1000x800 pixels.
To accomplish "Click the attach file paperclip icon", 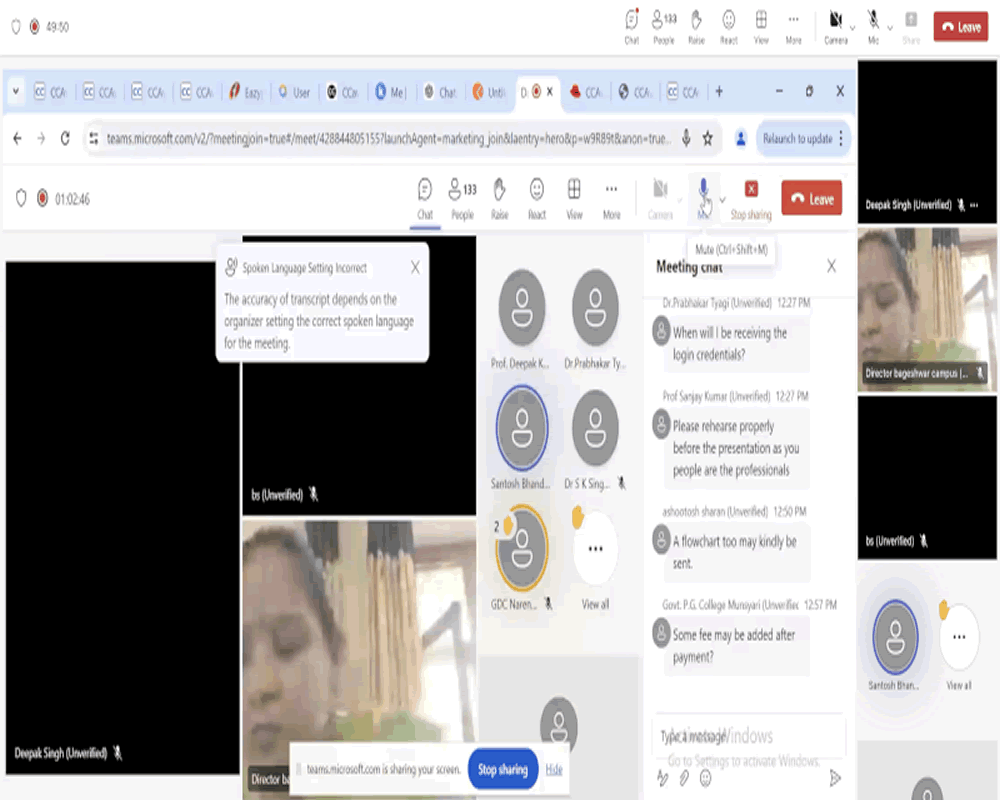I will (x=685, y=777).
